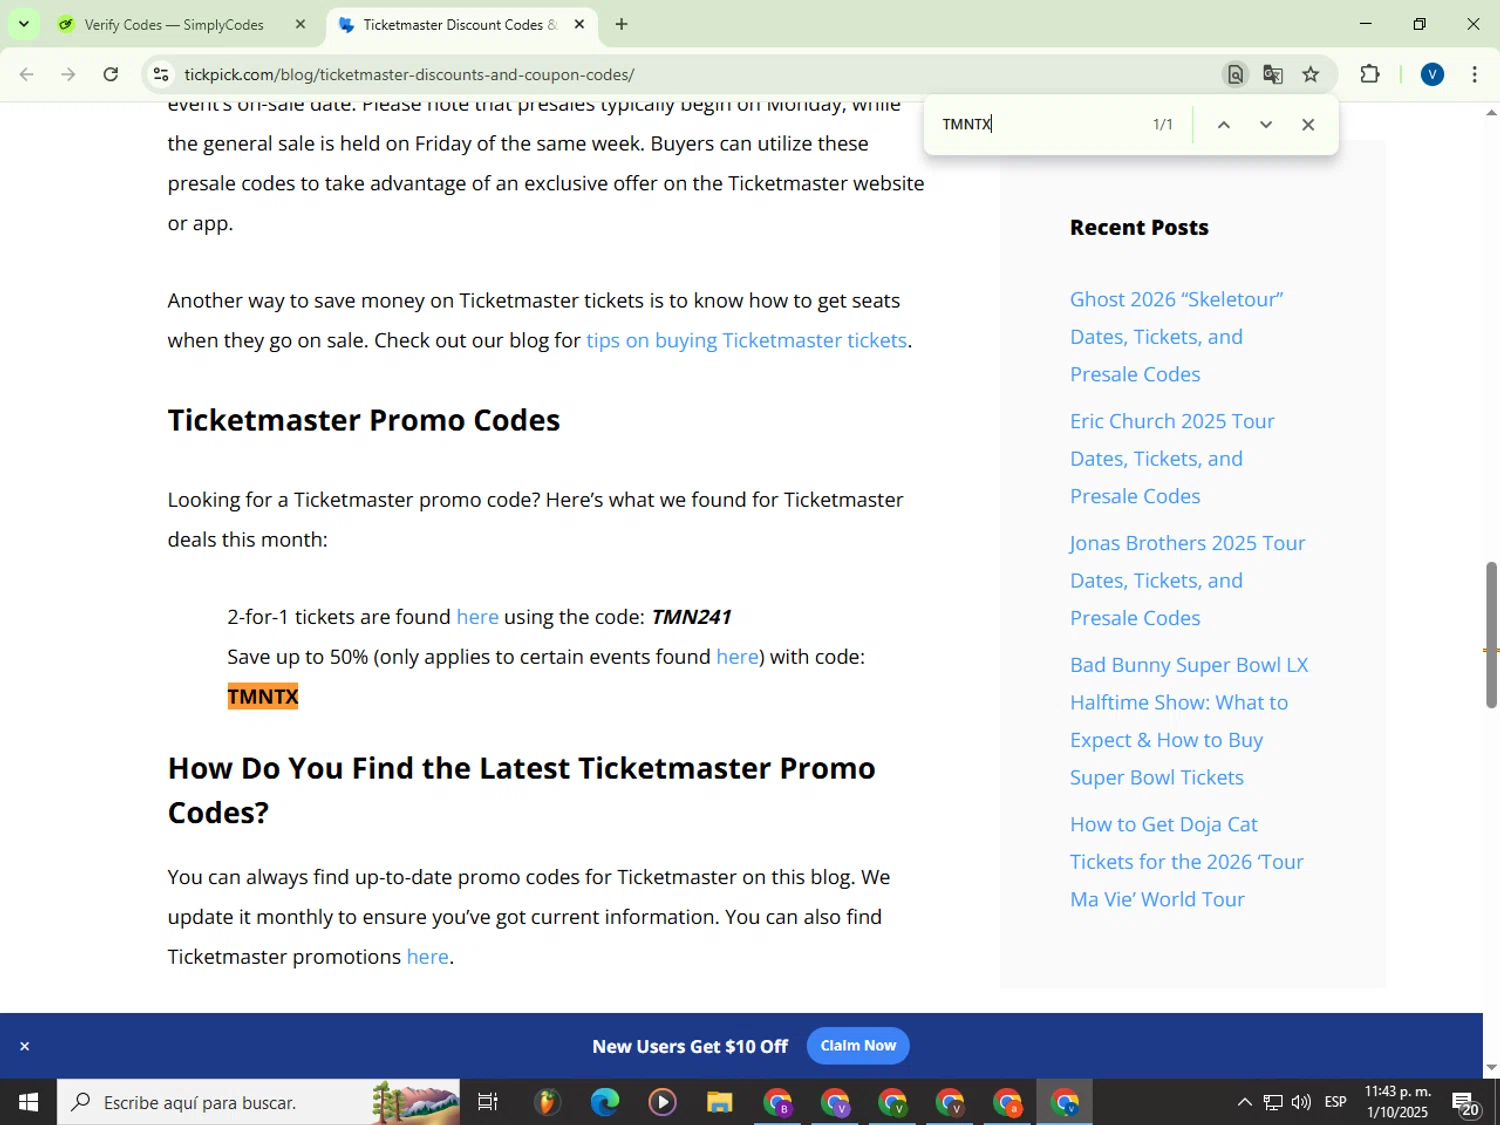Open the Extensions puzzle icon

[1370, 74]
